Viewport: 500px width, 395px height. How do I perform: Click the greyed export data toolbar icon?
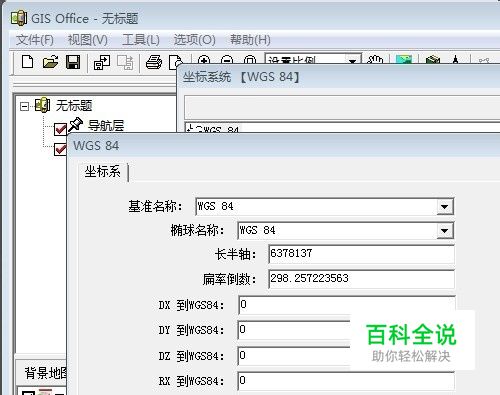click(x=125, y=62)
